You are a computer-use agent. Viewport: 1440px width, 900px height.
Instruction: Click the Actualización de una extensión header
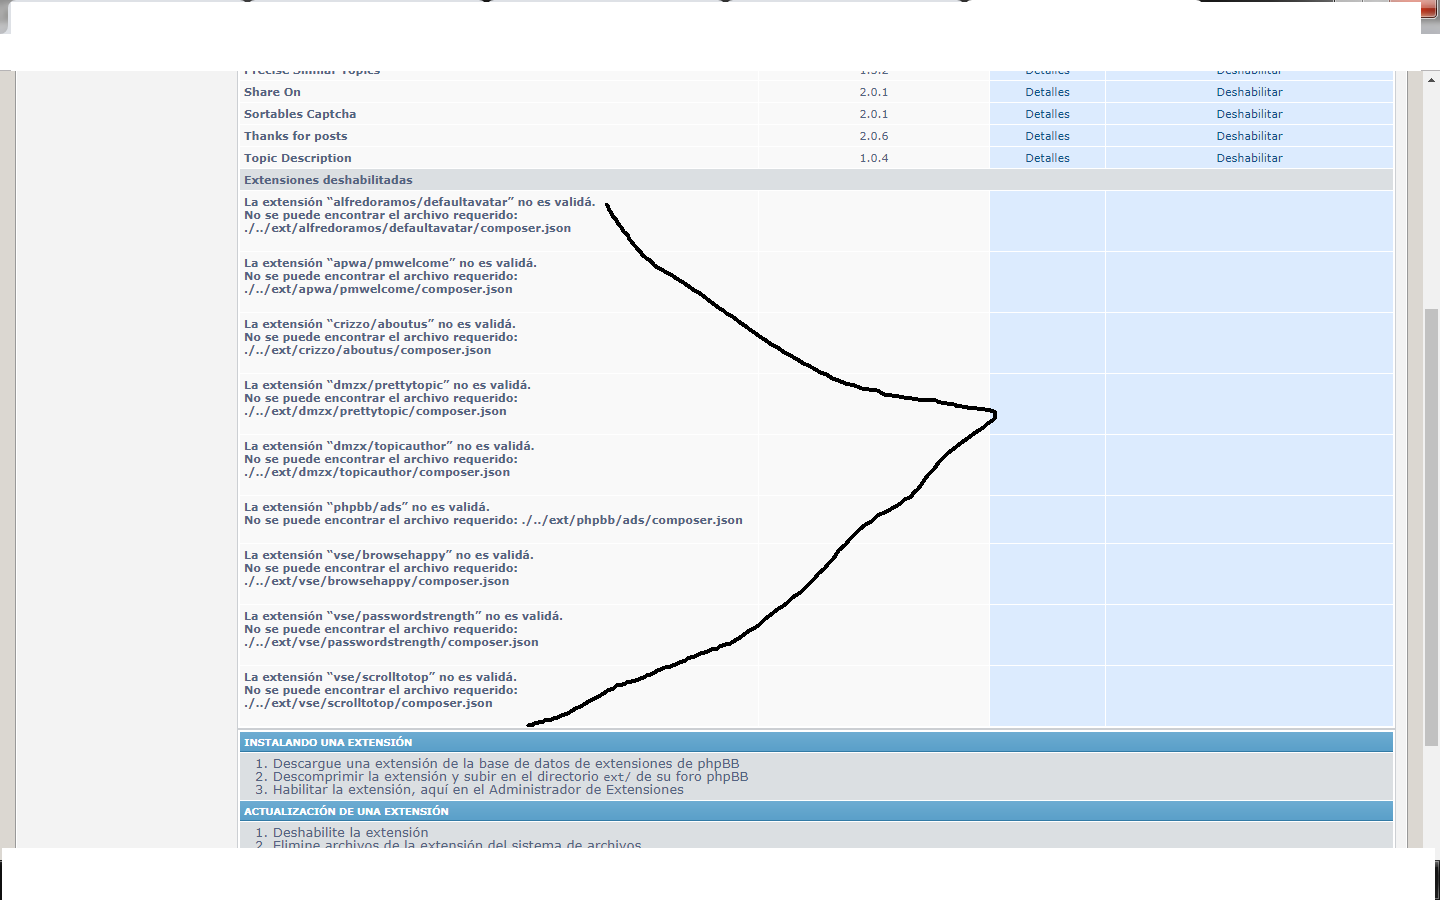point(346,811)
